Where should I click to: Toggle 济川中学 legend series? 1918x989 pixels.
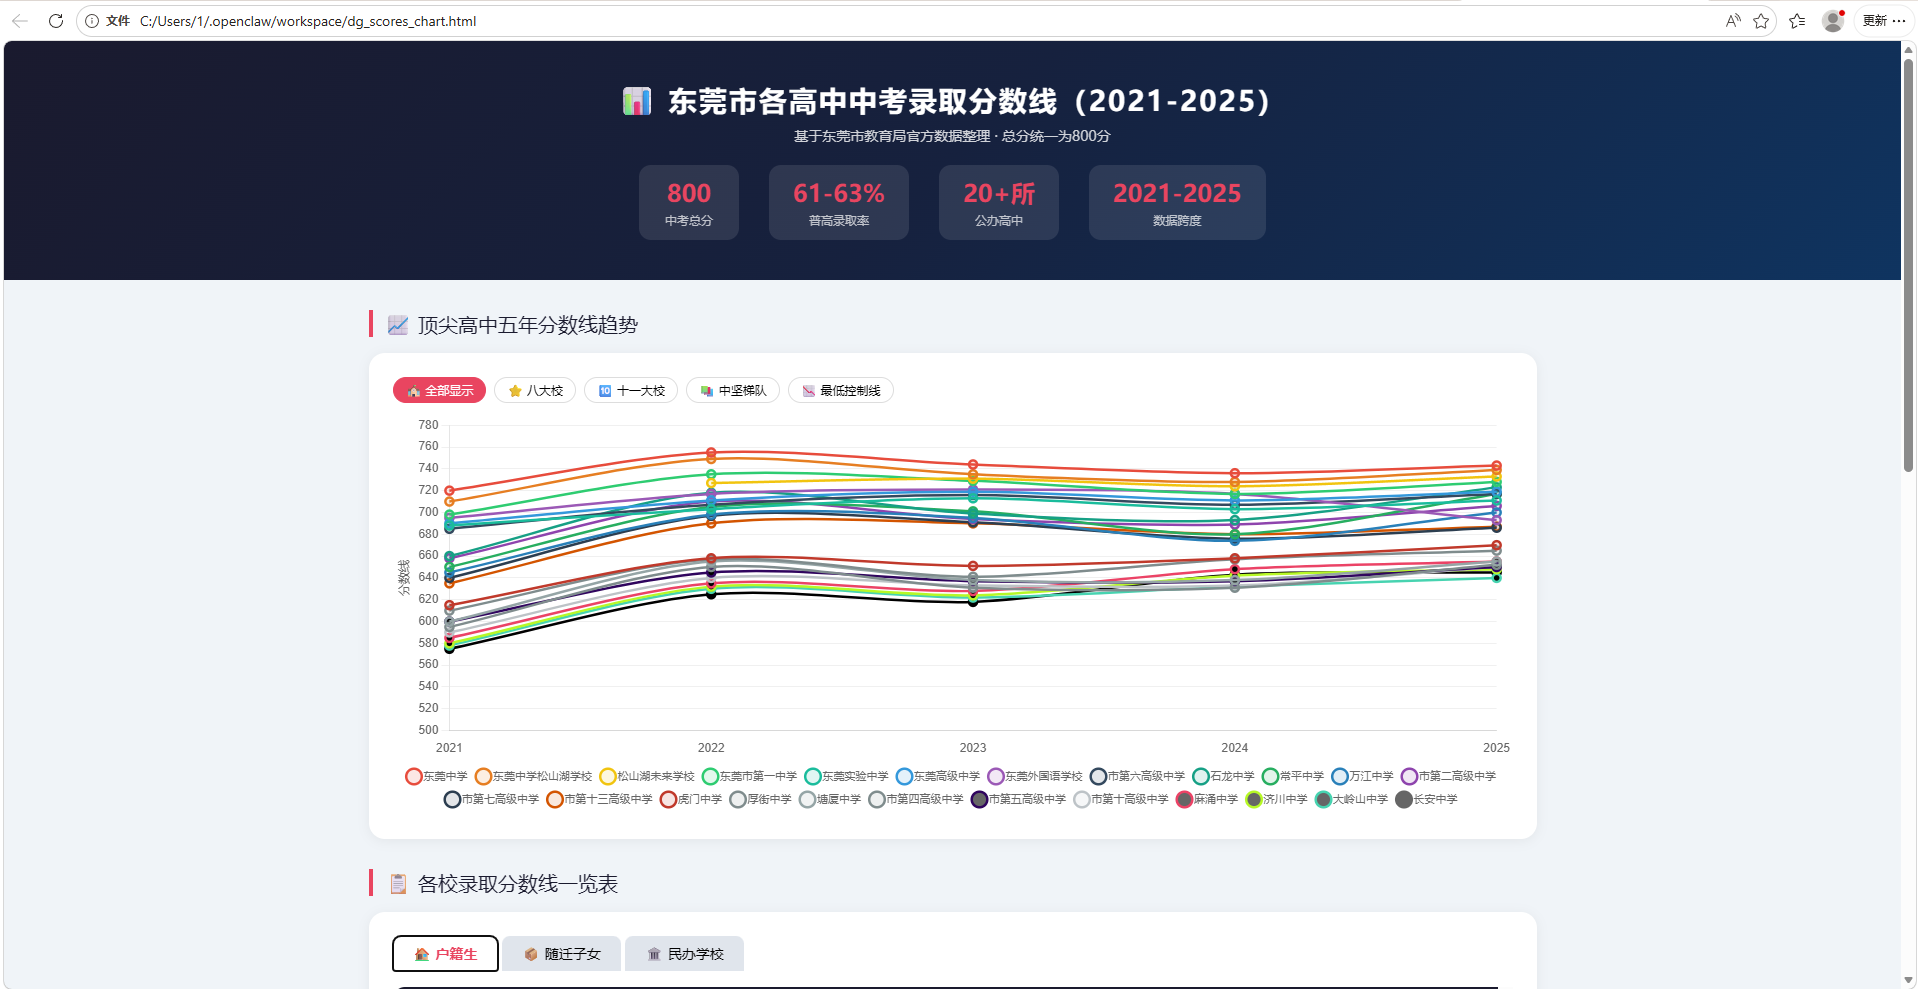(1277, 800)
